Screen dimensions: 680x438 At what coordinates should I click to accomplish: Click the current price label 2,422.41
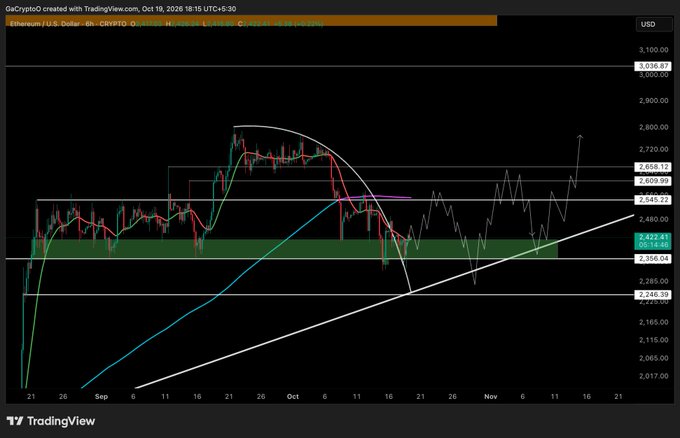tap(653, 241)
